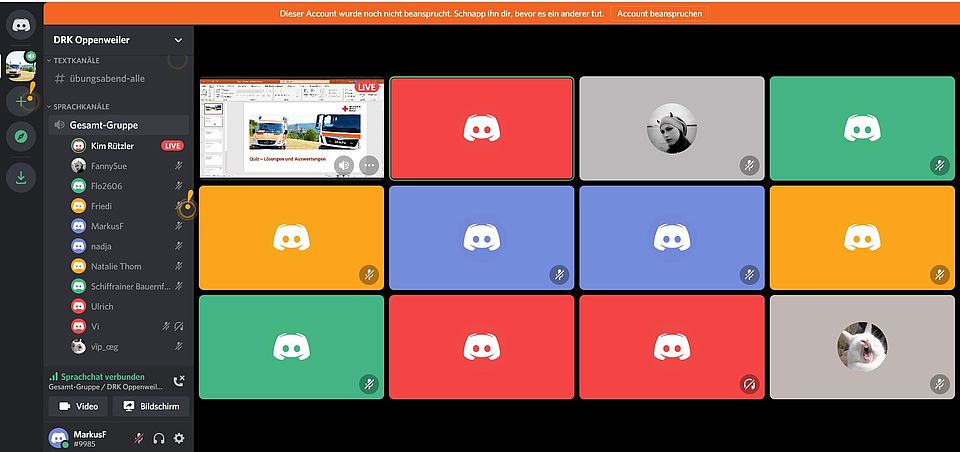
Task: Select Flo2606 in voice member list
Action: (x=107, y=186)
